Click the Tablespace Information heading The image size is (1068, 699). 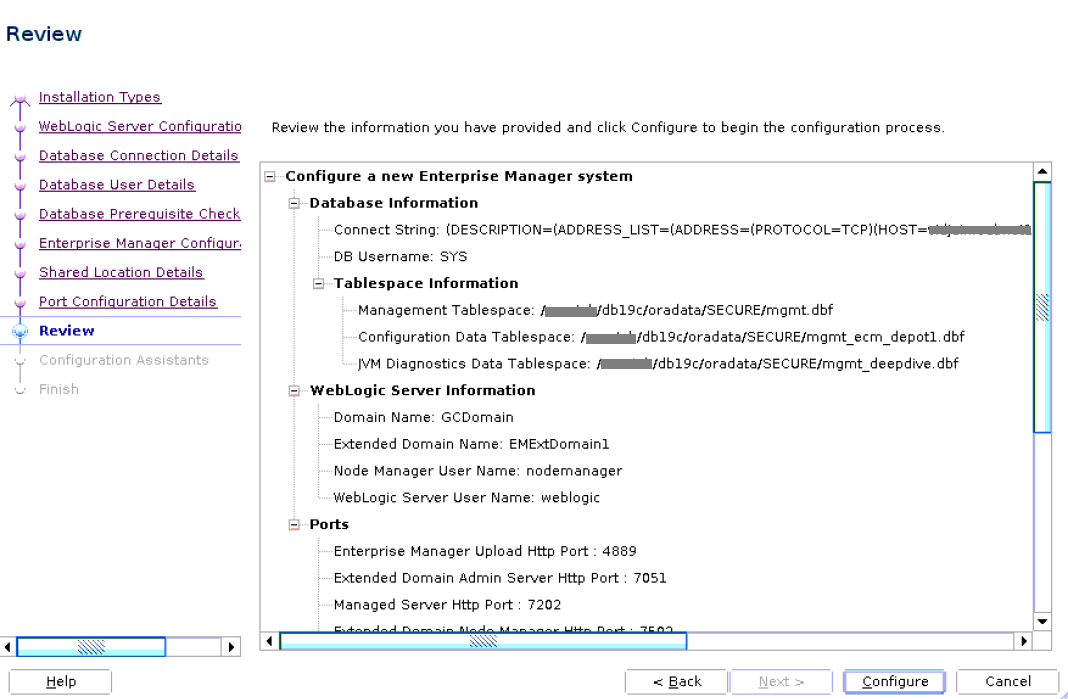pos(426,283)
